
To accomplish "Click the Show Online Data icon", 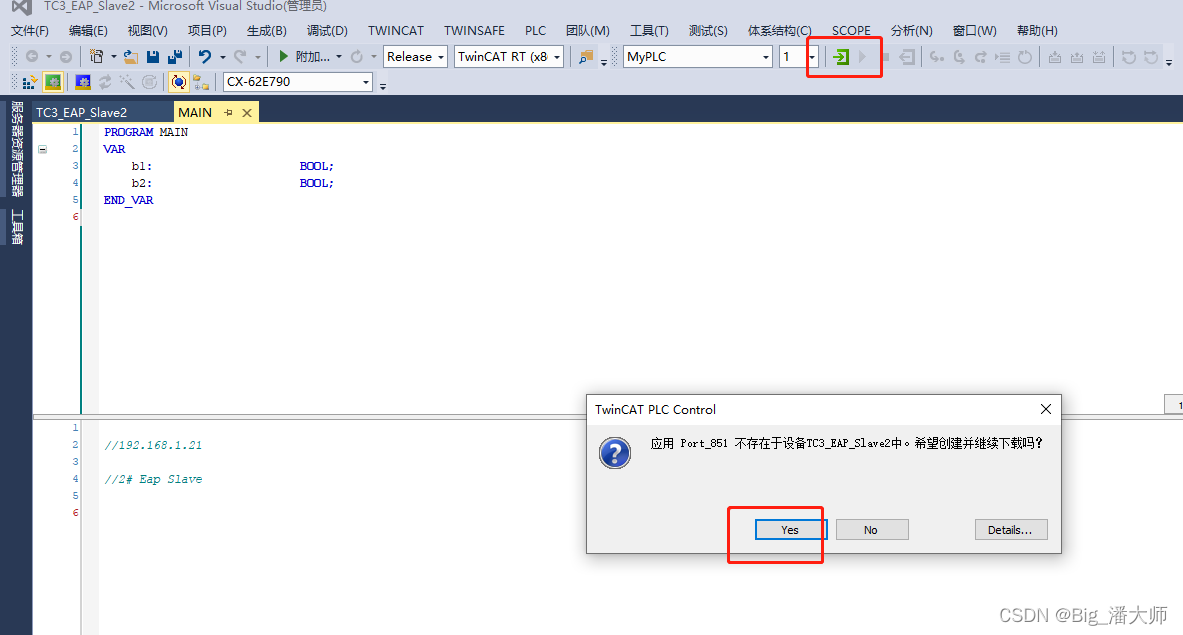I will coord(179,81).
